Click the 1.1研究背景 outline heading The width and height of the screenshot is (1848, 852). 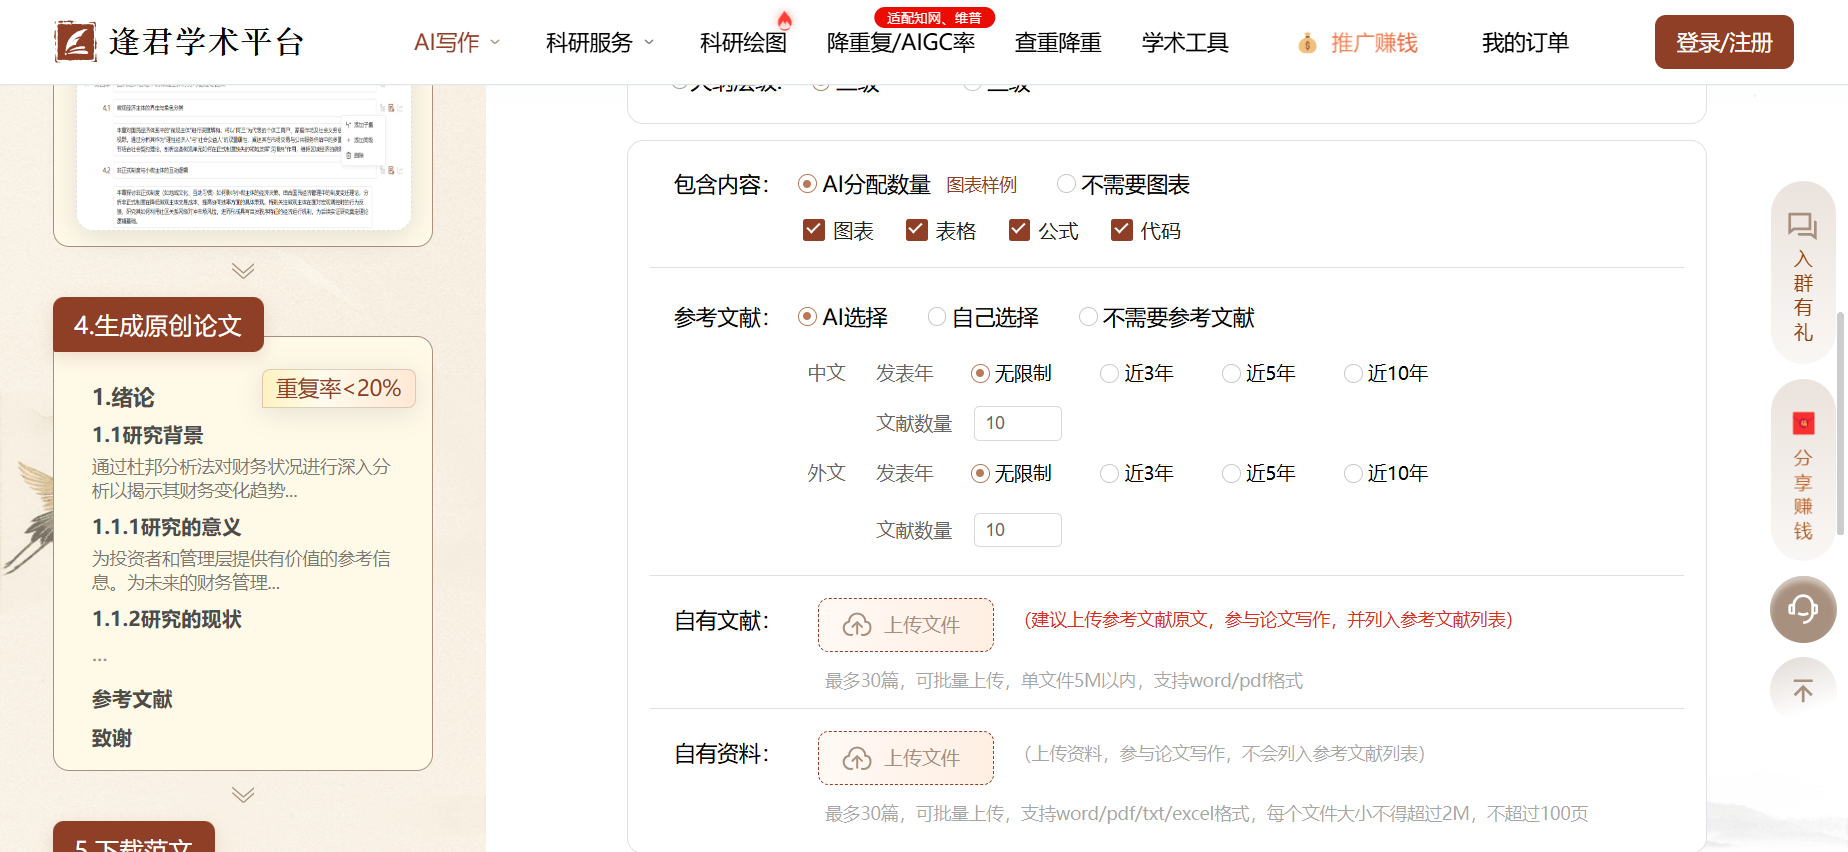pos(148,435)
